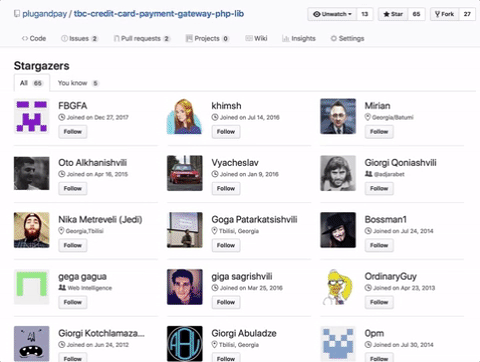480x362 pixels.
Task: Select the You know tab
Action: click(78, 83)
